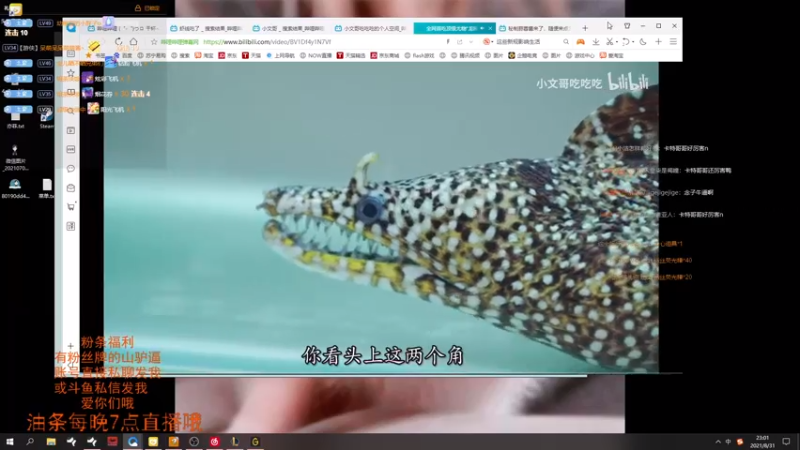The image size is (800, 450).
Task: Expand the address bar chevron dropdown
Action: [471, 42]
